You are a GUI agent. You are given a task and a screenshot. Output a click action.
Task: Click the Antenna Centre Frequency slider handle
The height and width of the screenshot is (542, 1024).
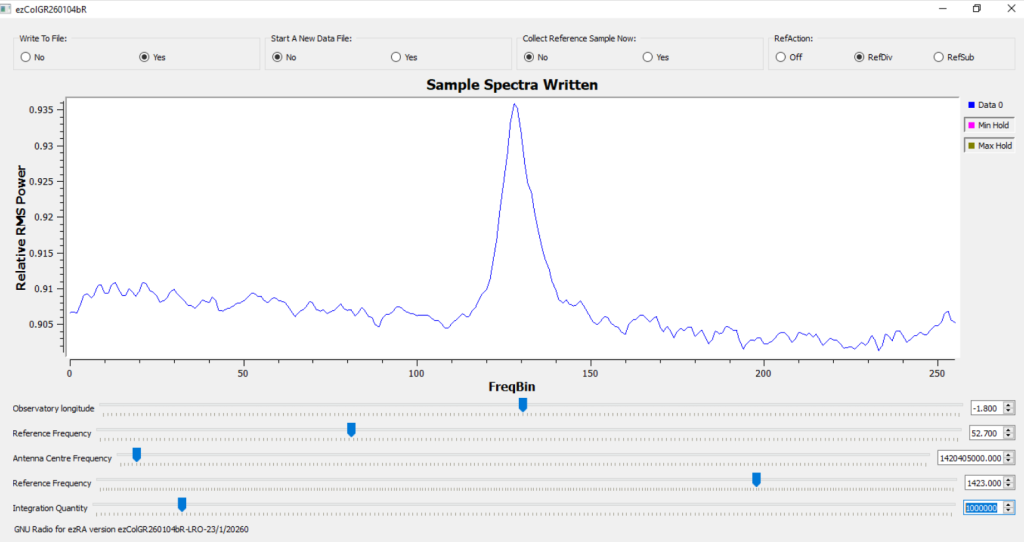point(137,455)
